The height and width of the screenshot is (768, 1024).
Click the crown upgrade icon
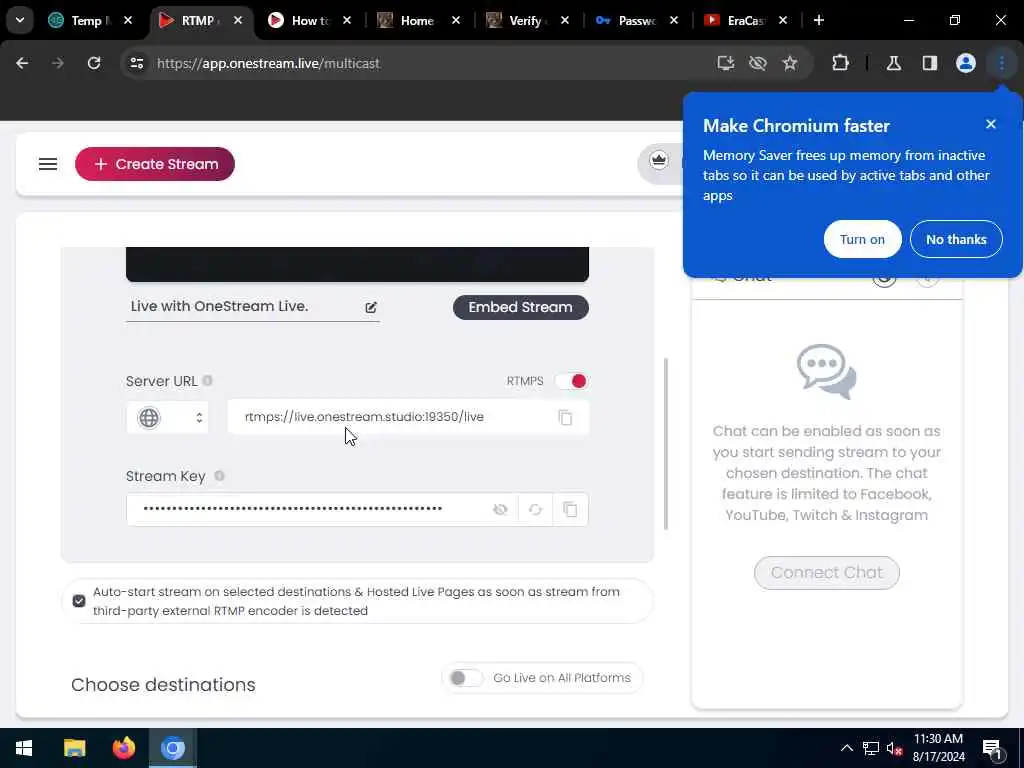659,160
